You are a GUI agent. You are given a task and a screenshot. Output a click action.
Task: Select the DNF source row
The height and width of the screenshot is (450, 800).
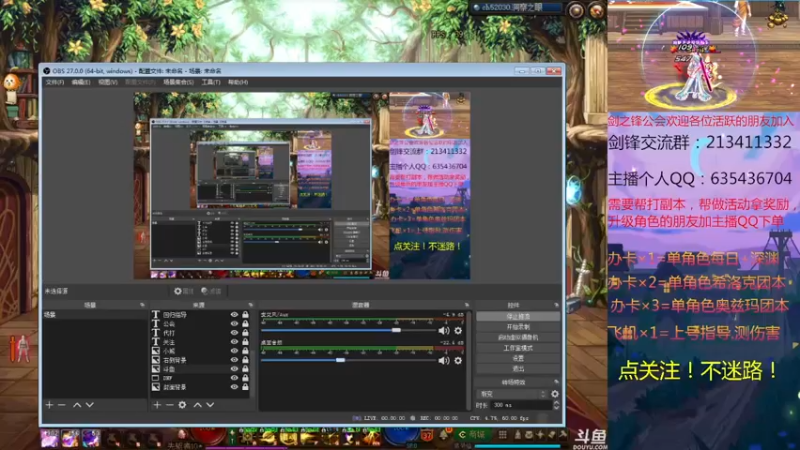(202, 378)
